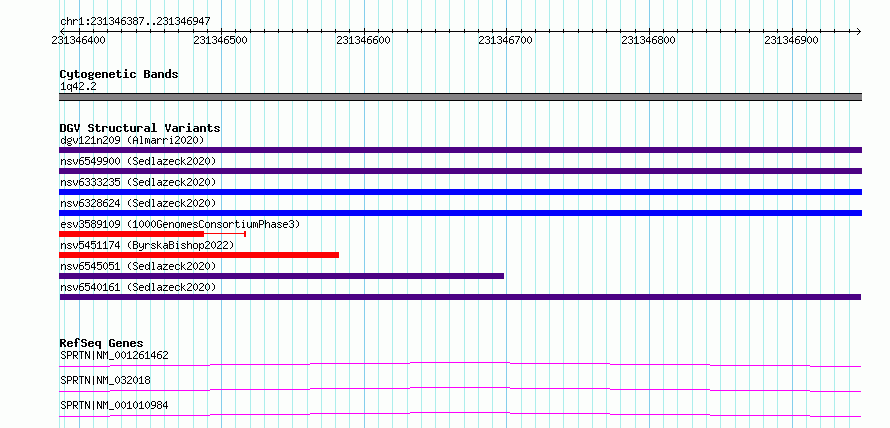Click the purple bar for nsv6545051
This screenshot has height=428, width=890.
[282, 276]
